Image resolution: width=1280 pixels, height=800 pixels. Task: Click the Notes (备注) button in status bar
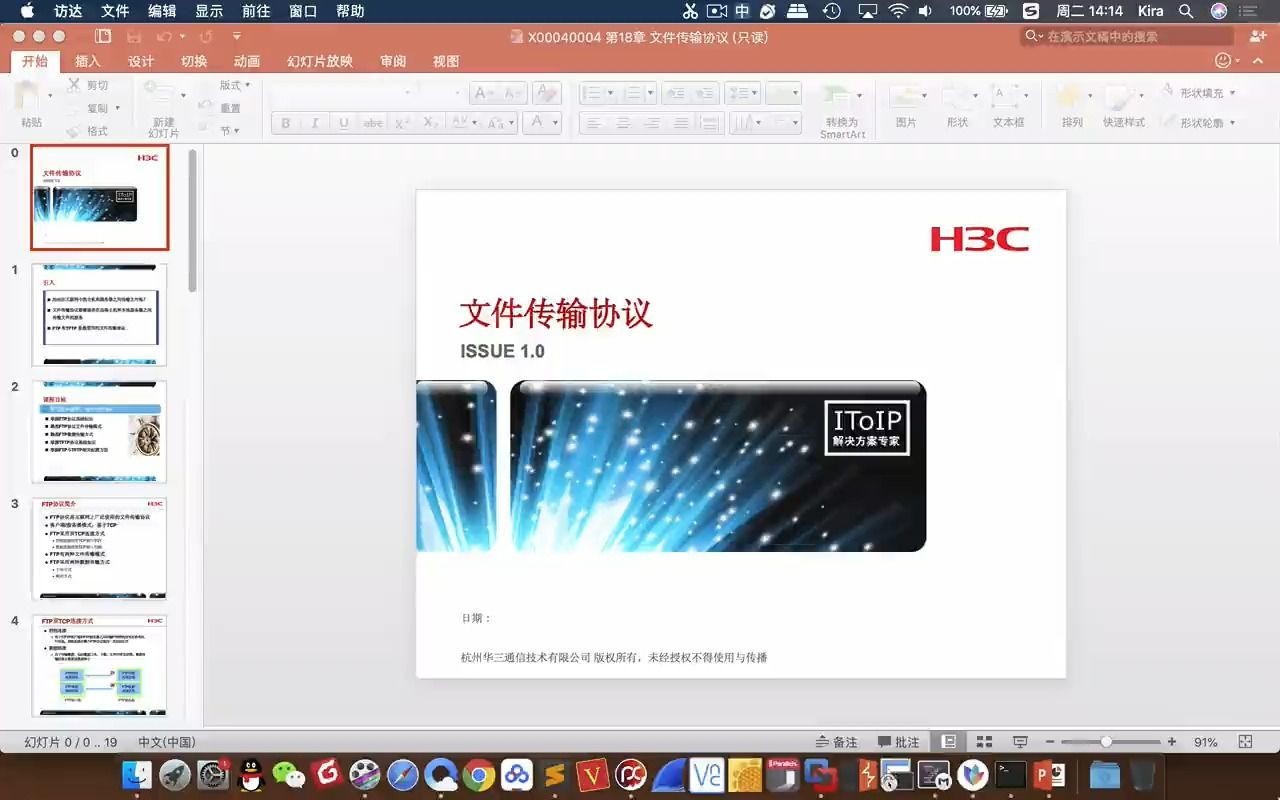[x=837, y=742]
